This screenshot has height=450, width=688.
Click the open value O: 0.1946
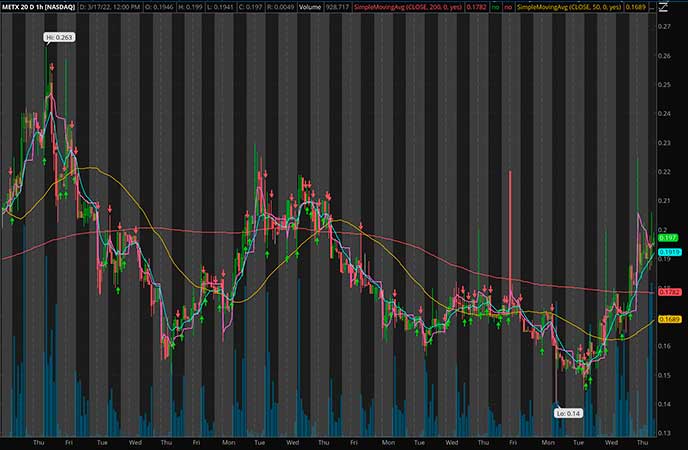pos(158,7)
